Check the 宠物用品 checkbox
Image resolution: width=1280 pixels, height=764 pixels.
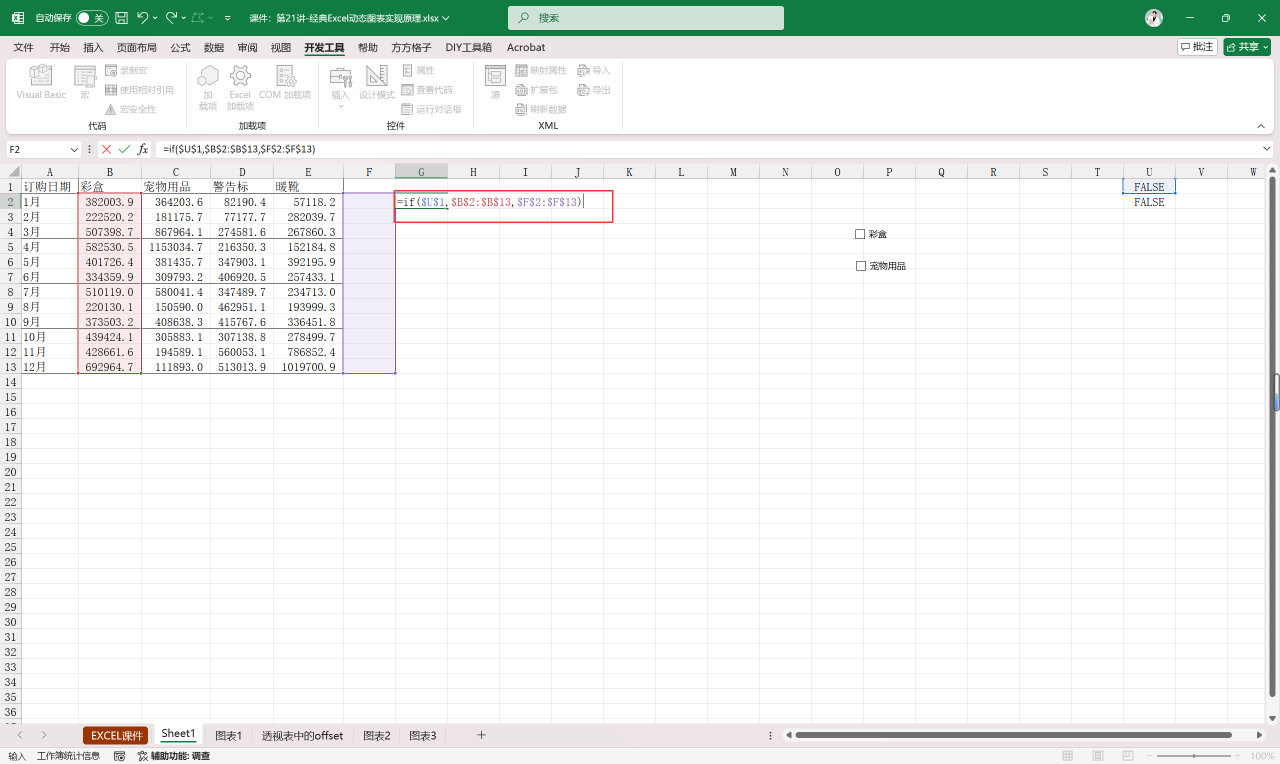point(860,266)
